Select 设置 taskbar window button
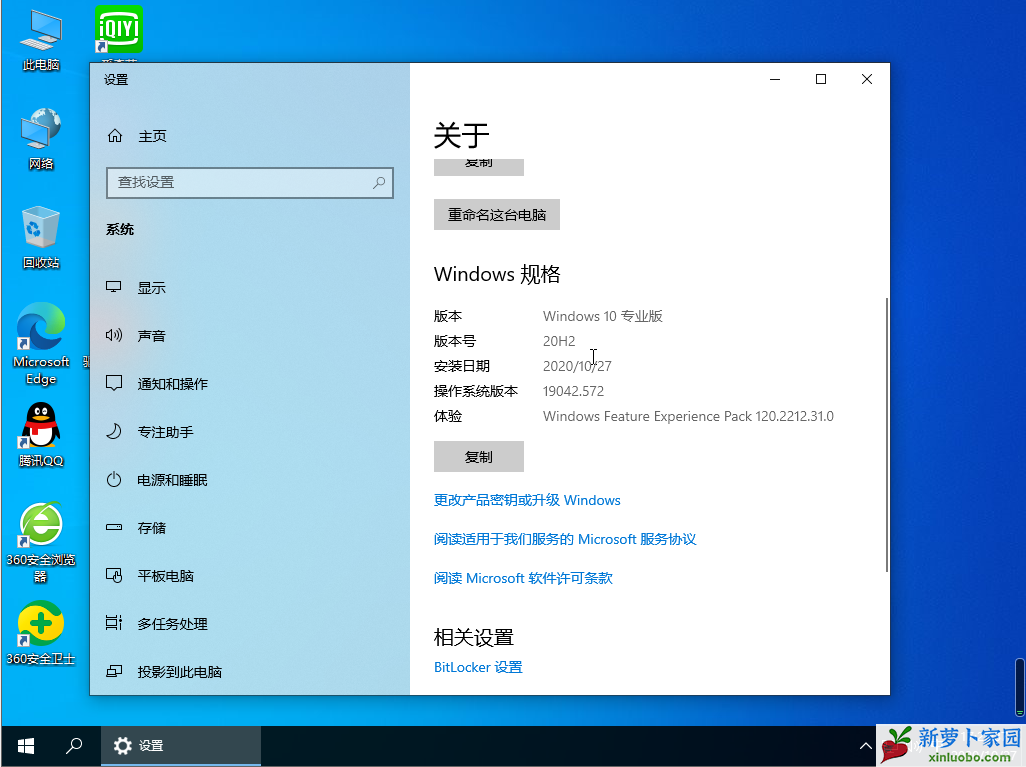 tap(181, 745)
